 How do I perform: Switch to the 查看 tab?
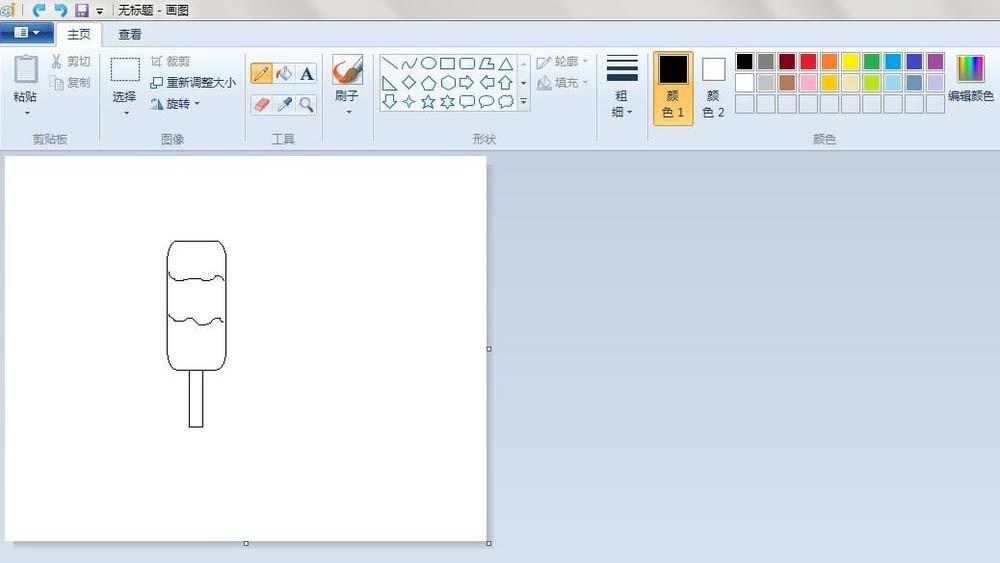pyautogui.click(x=130, y=34)
